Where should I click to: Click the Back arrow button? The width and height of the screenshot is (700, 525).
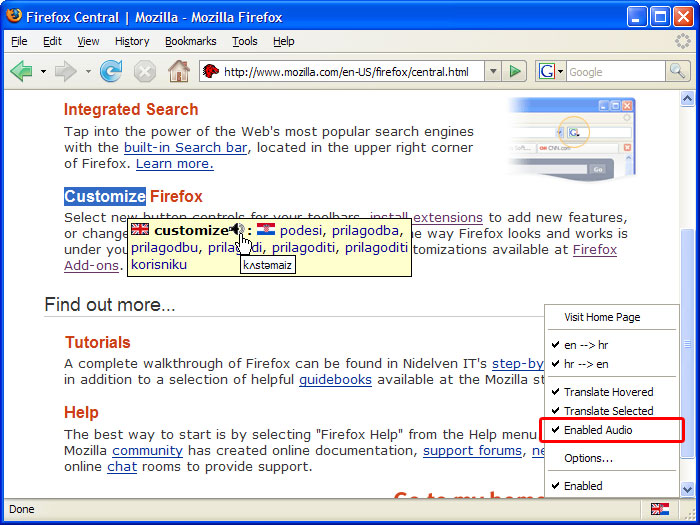pos(21,71)
